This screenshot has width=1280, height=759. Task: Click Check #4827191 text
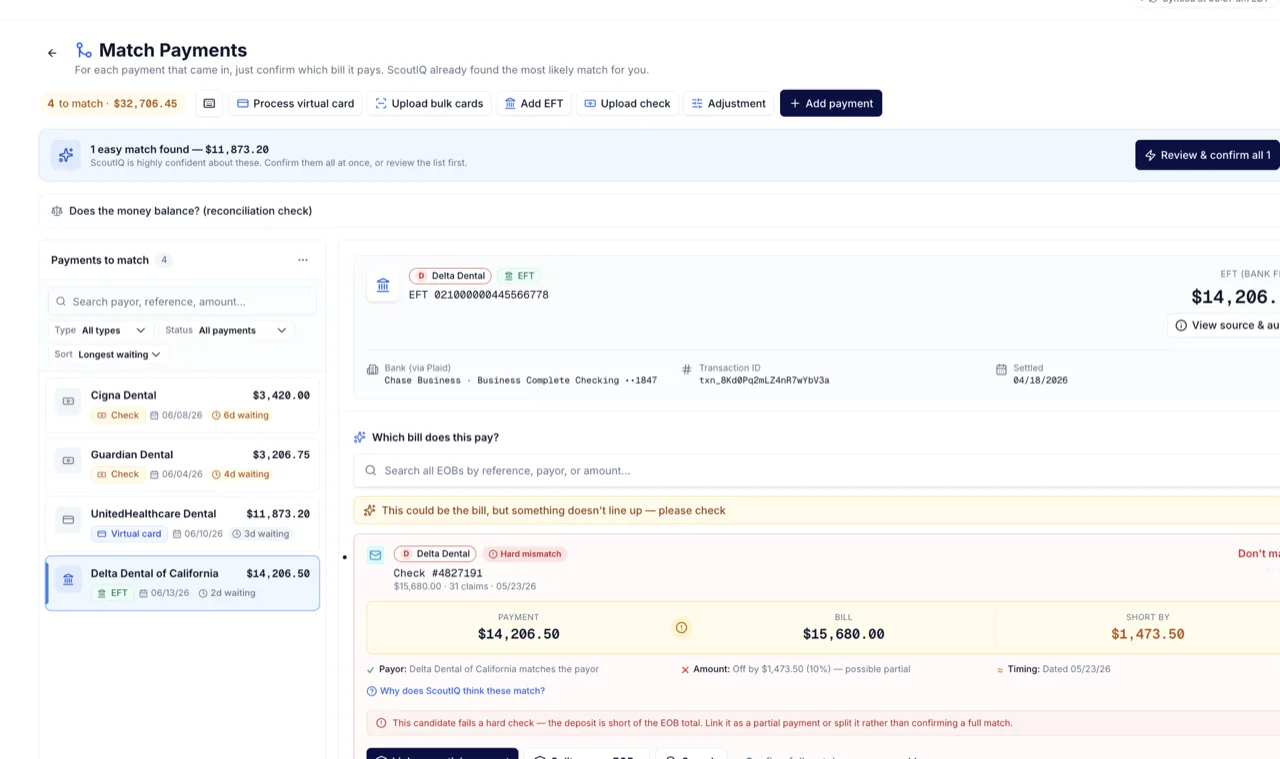point(438,573)
